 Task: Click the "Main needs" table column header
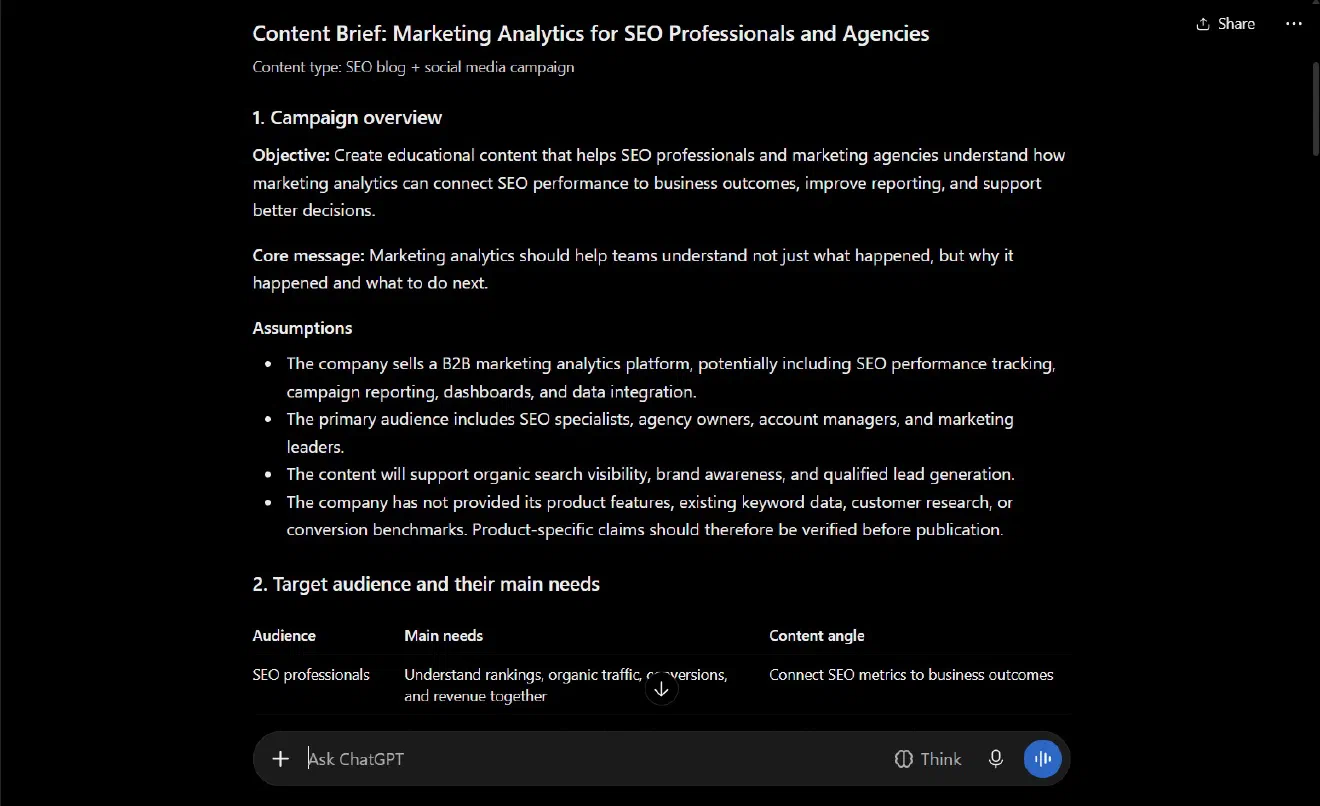pos(443,635)
